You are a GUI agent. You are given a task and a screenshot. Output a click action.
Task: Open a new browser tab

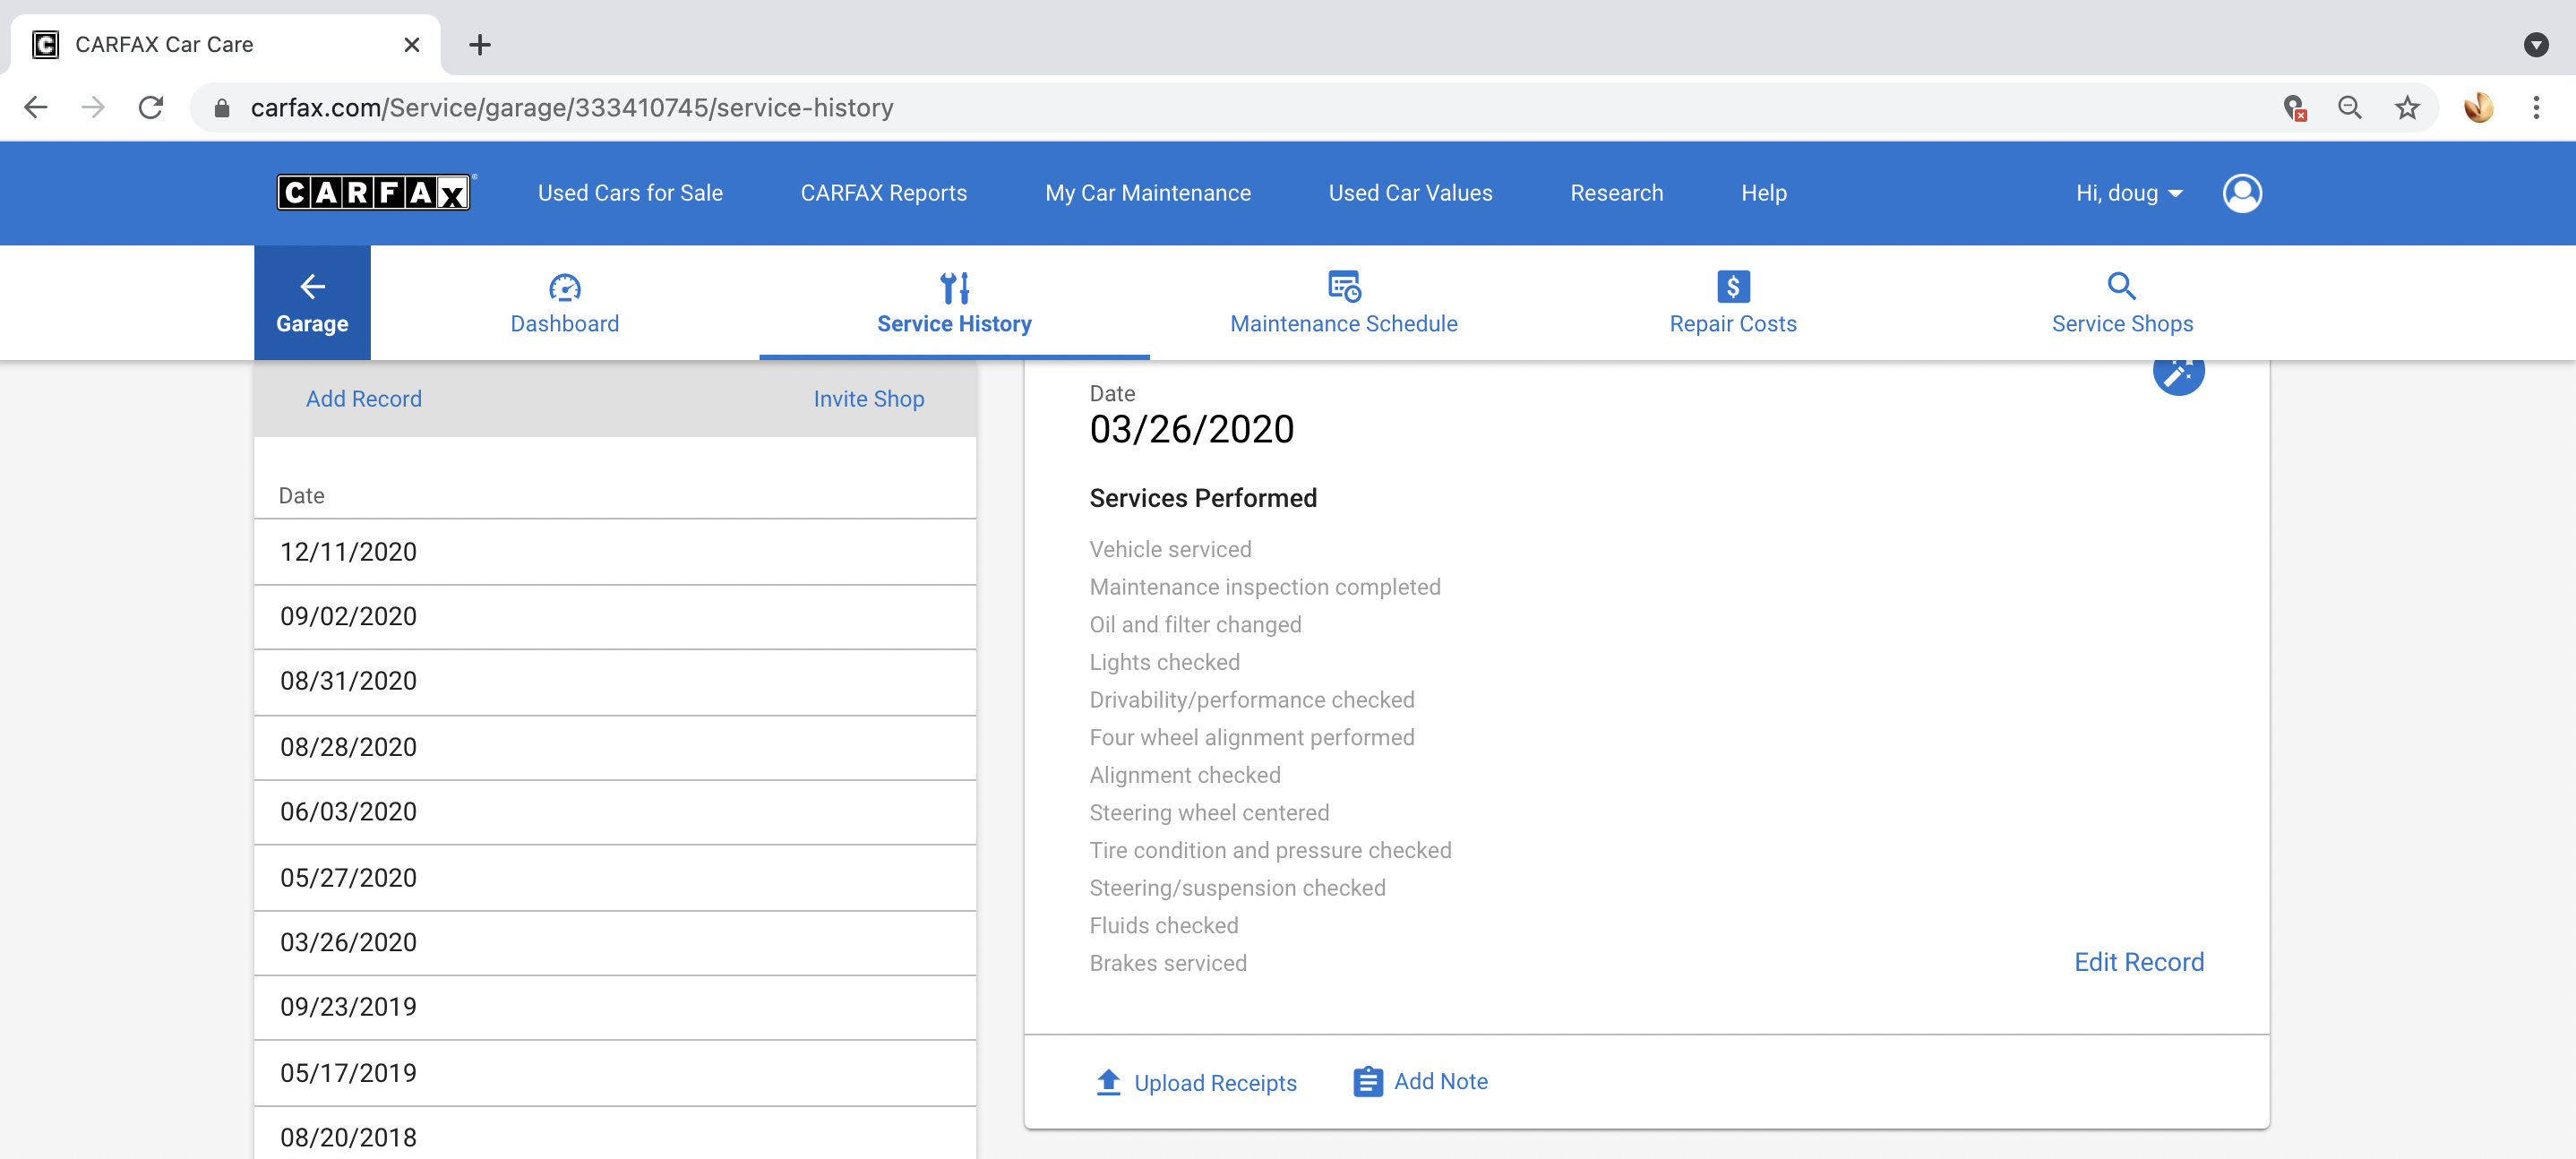[x=480, y=44]
